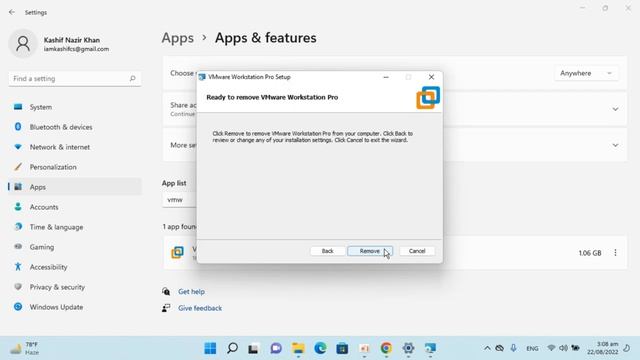The image size is (640, 360).
Task: Click the App list search field containing vmw
Action: 179,200
